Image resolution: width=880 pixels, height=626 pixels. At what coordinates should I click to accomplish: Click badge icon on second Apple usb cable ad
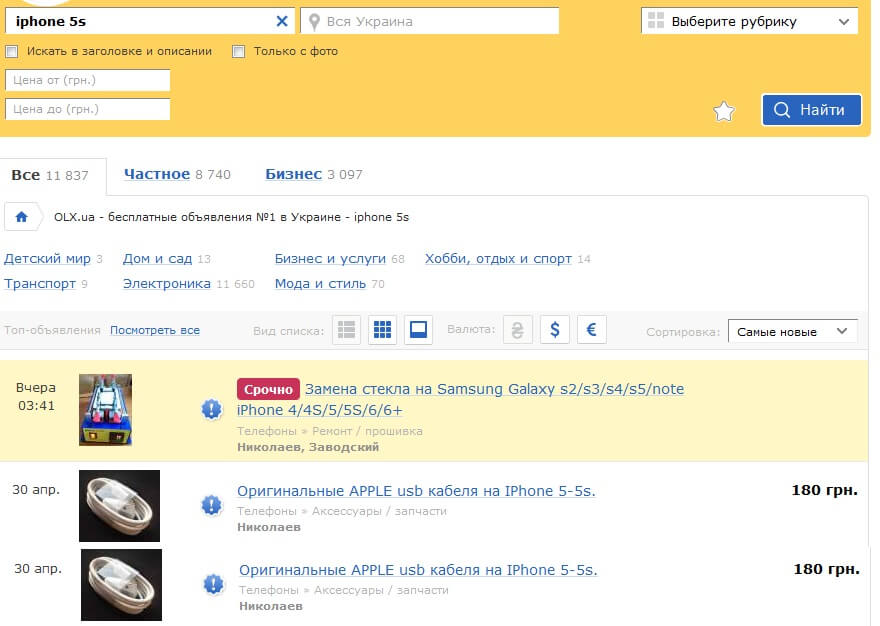pos(213,584)
